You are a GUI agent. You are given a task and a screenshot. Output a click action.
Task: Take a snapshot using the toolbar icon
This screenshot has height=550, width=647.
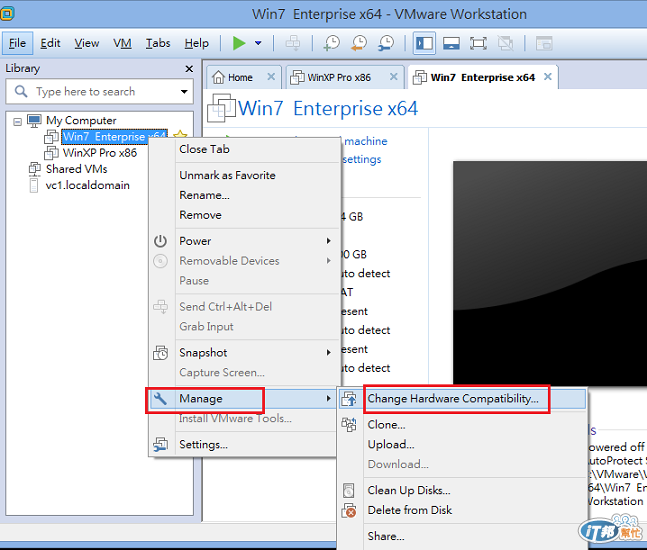[x=332, y=43]
